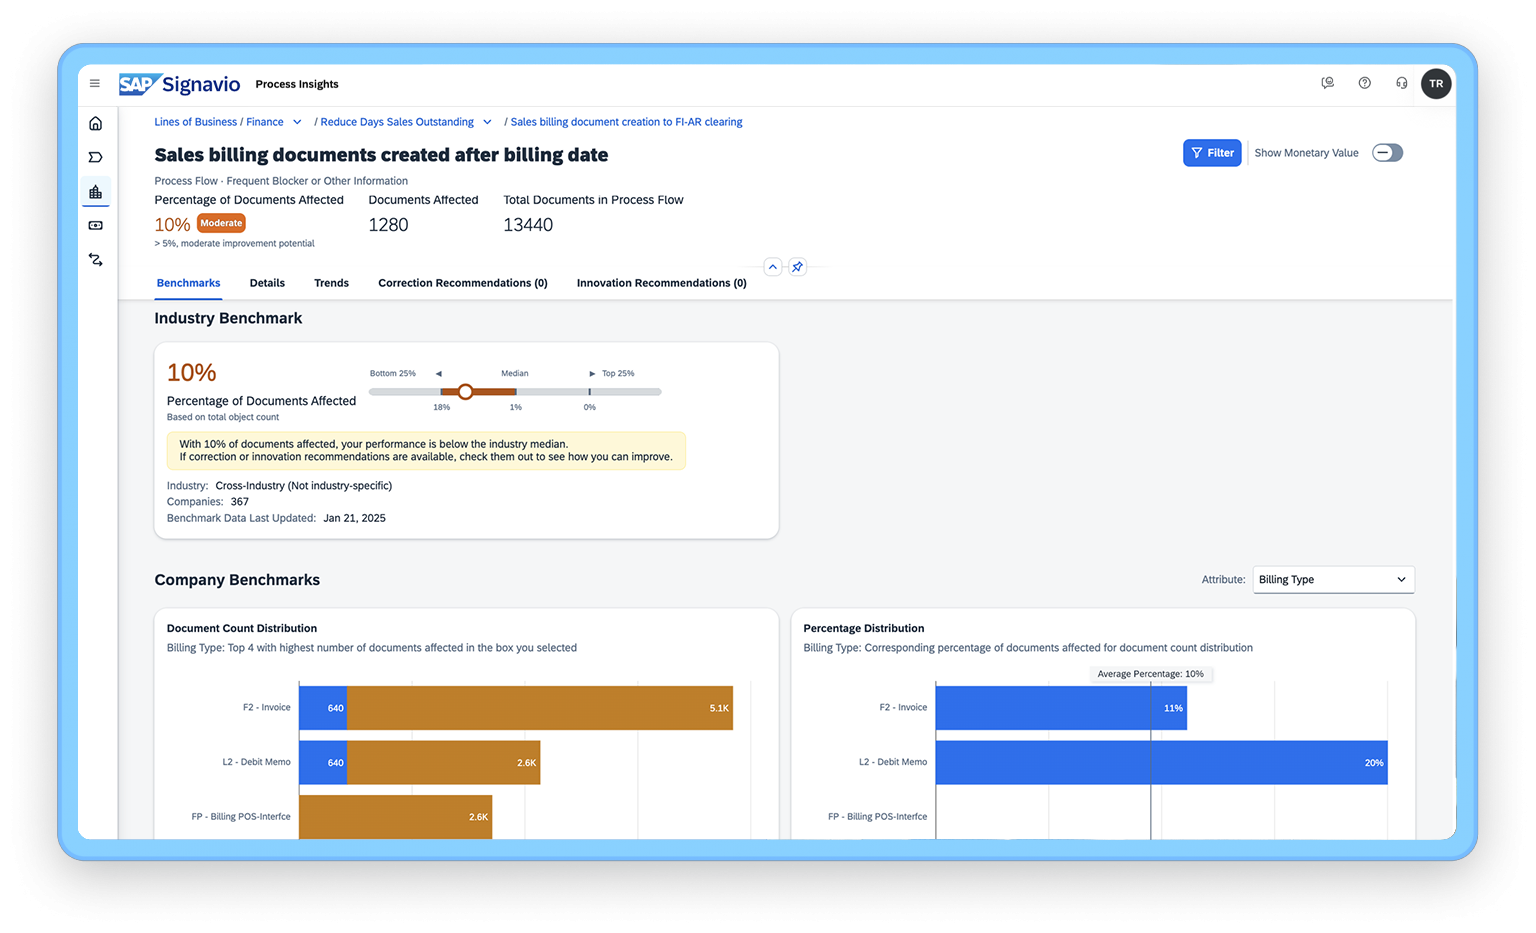Viewport: 1536px width, 933px height.
Task: Follow the Sales billing document creation breadcrumb link
Action: tap(626, 122)
